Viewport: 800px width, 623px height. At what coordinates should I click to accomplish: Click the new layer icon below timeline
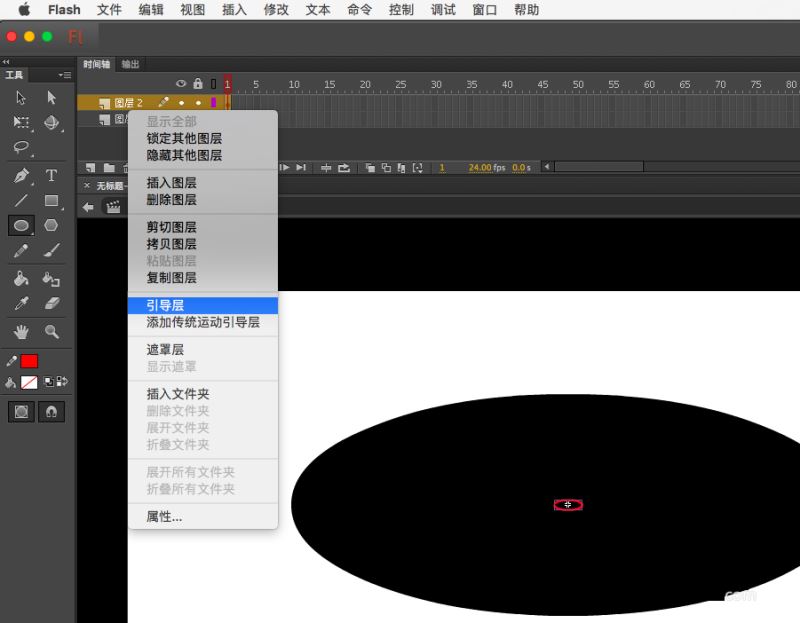(90, 168)
